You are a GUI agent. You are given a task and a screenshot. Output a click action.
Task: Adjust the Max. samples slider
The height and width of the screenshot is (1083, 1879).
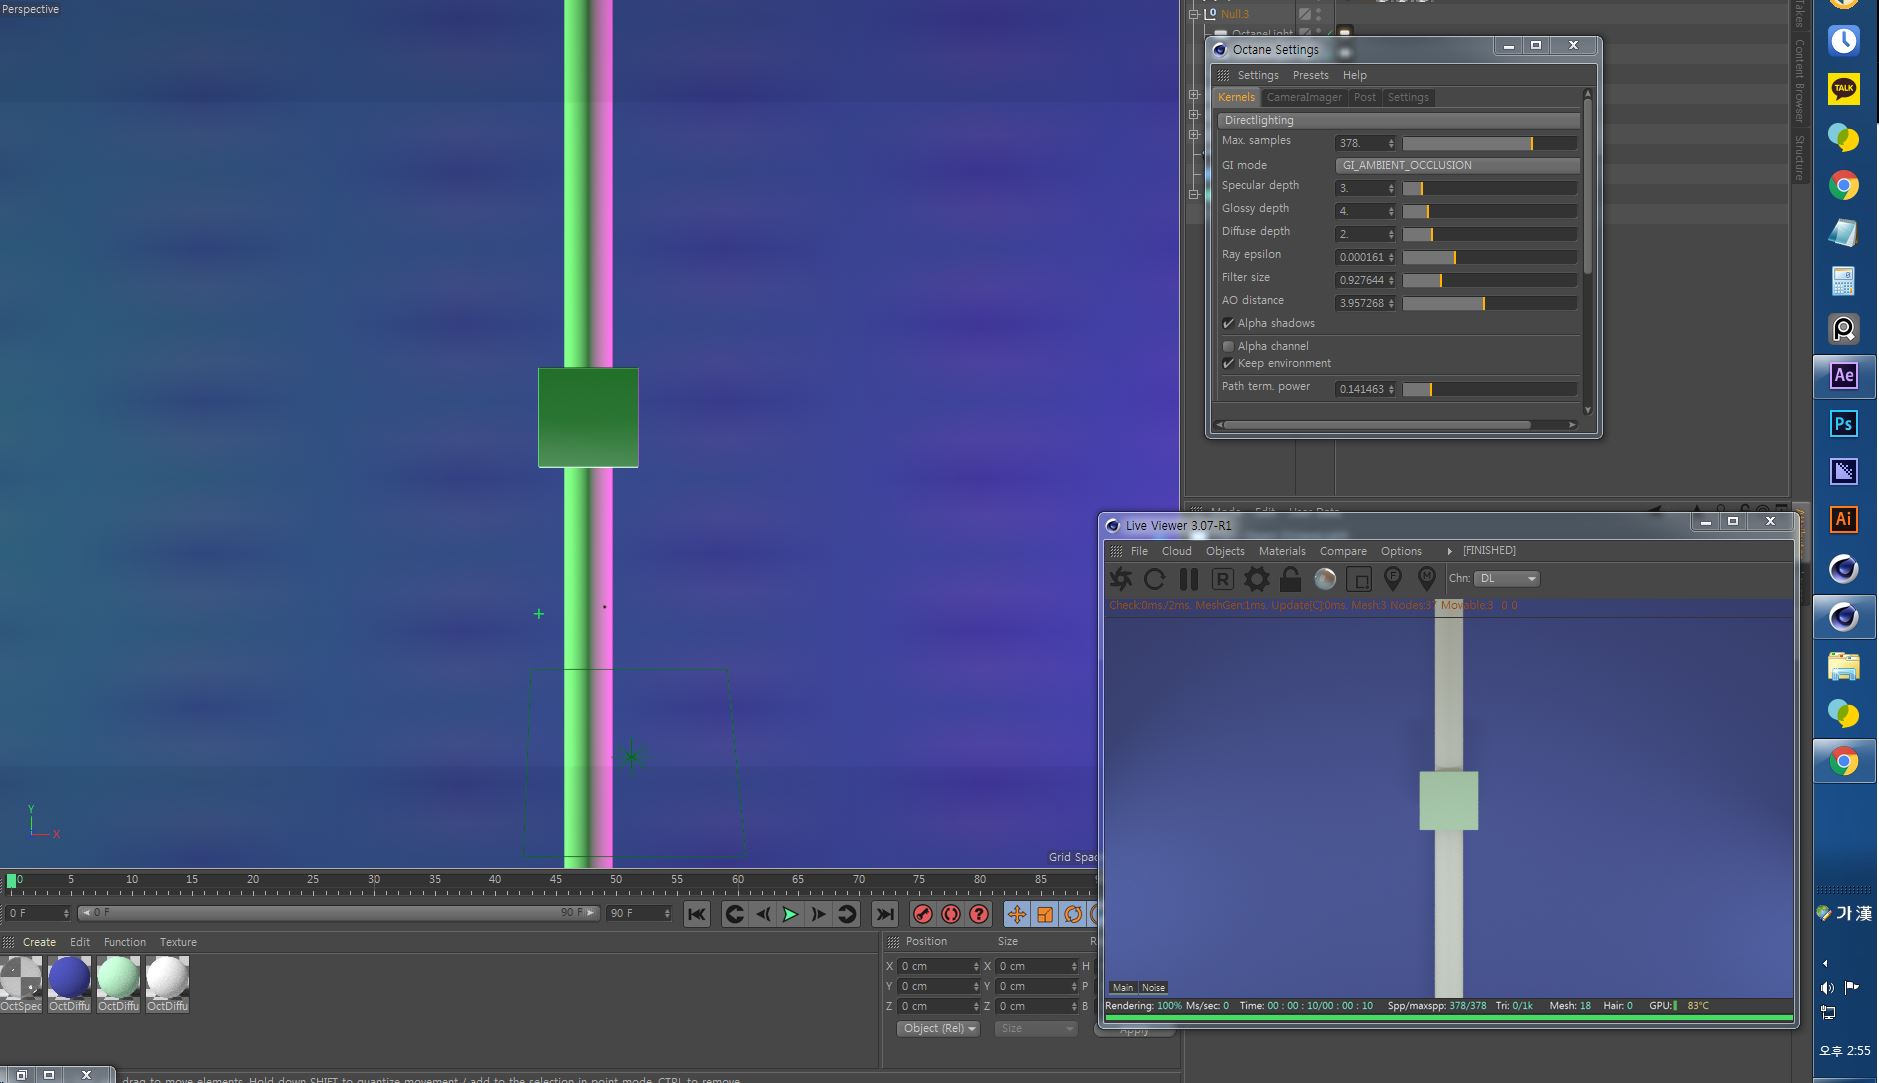(x=1489, y=143)
